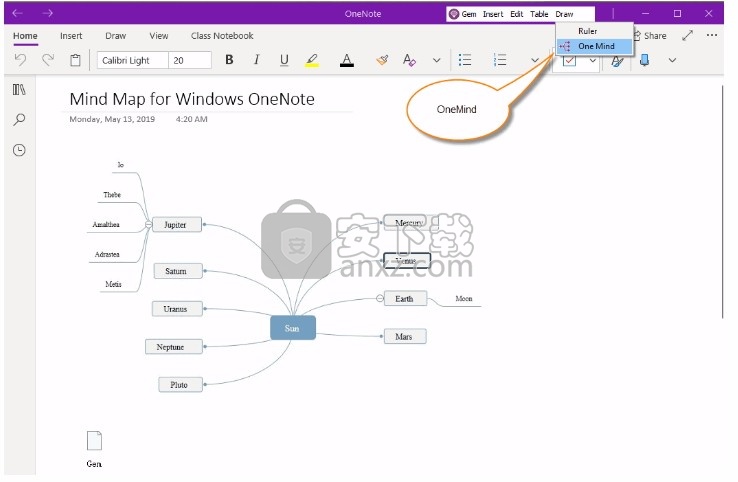Click the Moon leaf label
The height and width of the screenshot is (482, 738).
point(464,298)
